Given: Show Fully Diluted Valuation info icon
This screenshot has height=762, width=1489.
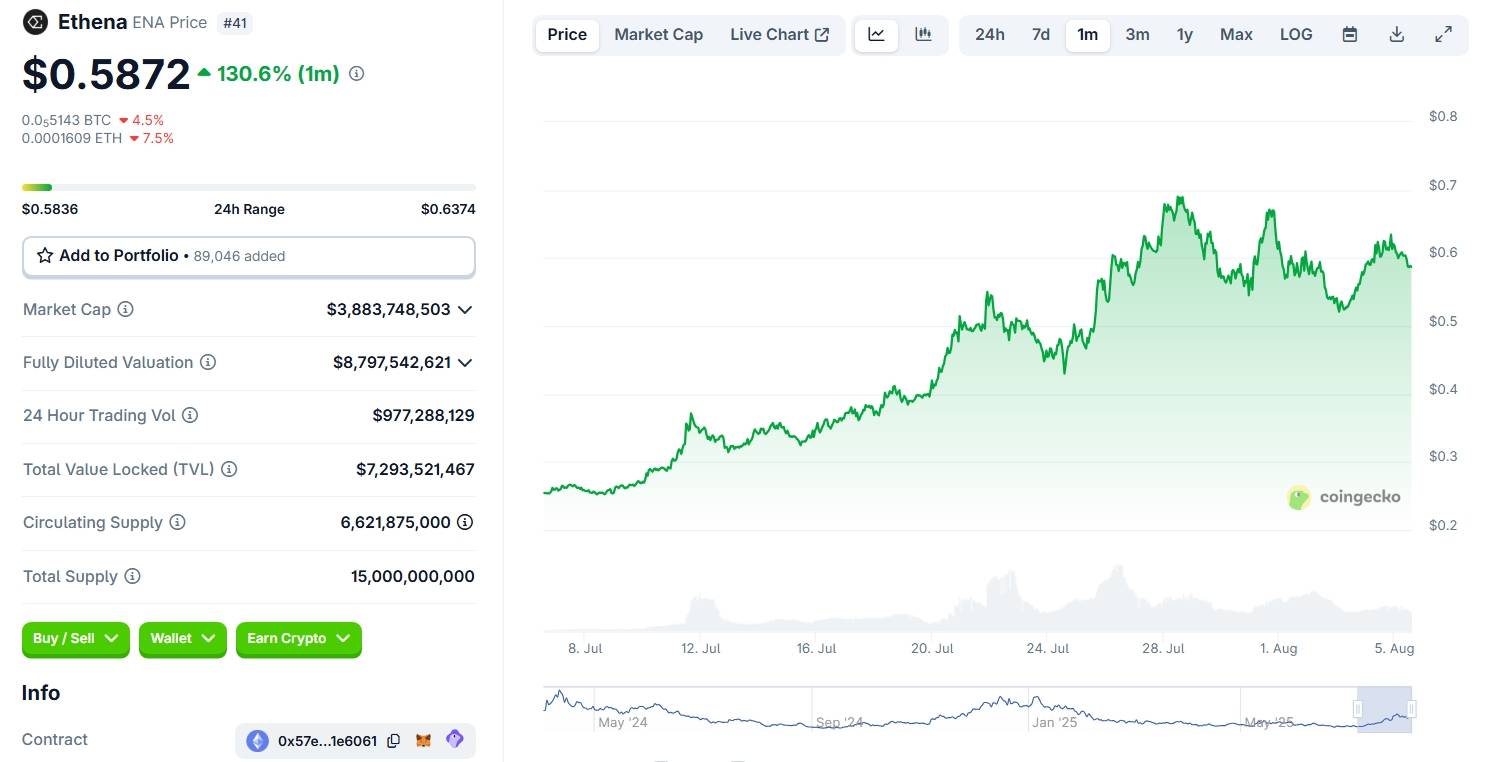Looking at the screenshot, I should [208, 363].
